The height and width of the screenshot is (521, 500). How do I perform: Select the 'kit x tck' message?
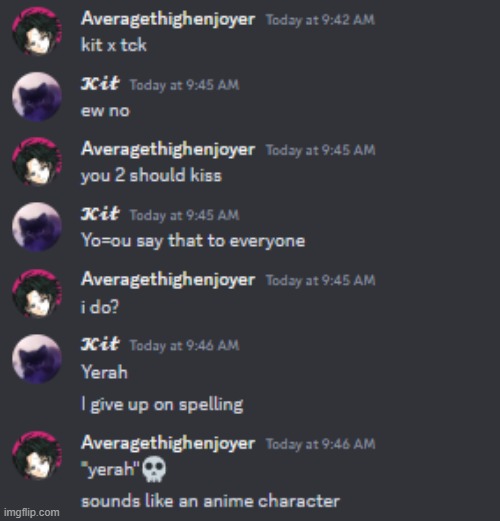pyautogui.click(x=114, y=45)
